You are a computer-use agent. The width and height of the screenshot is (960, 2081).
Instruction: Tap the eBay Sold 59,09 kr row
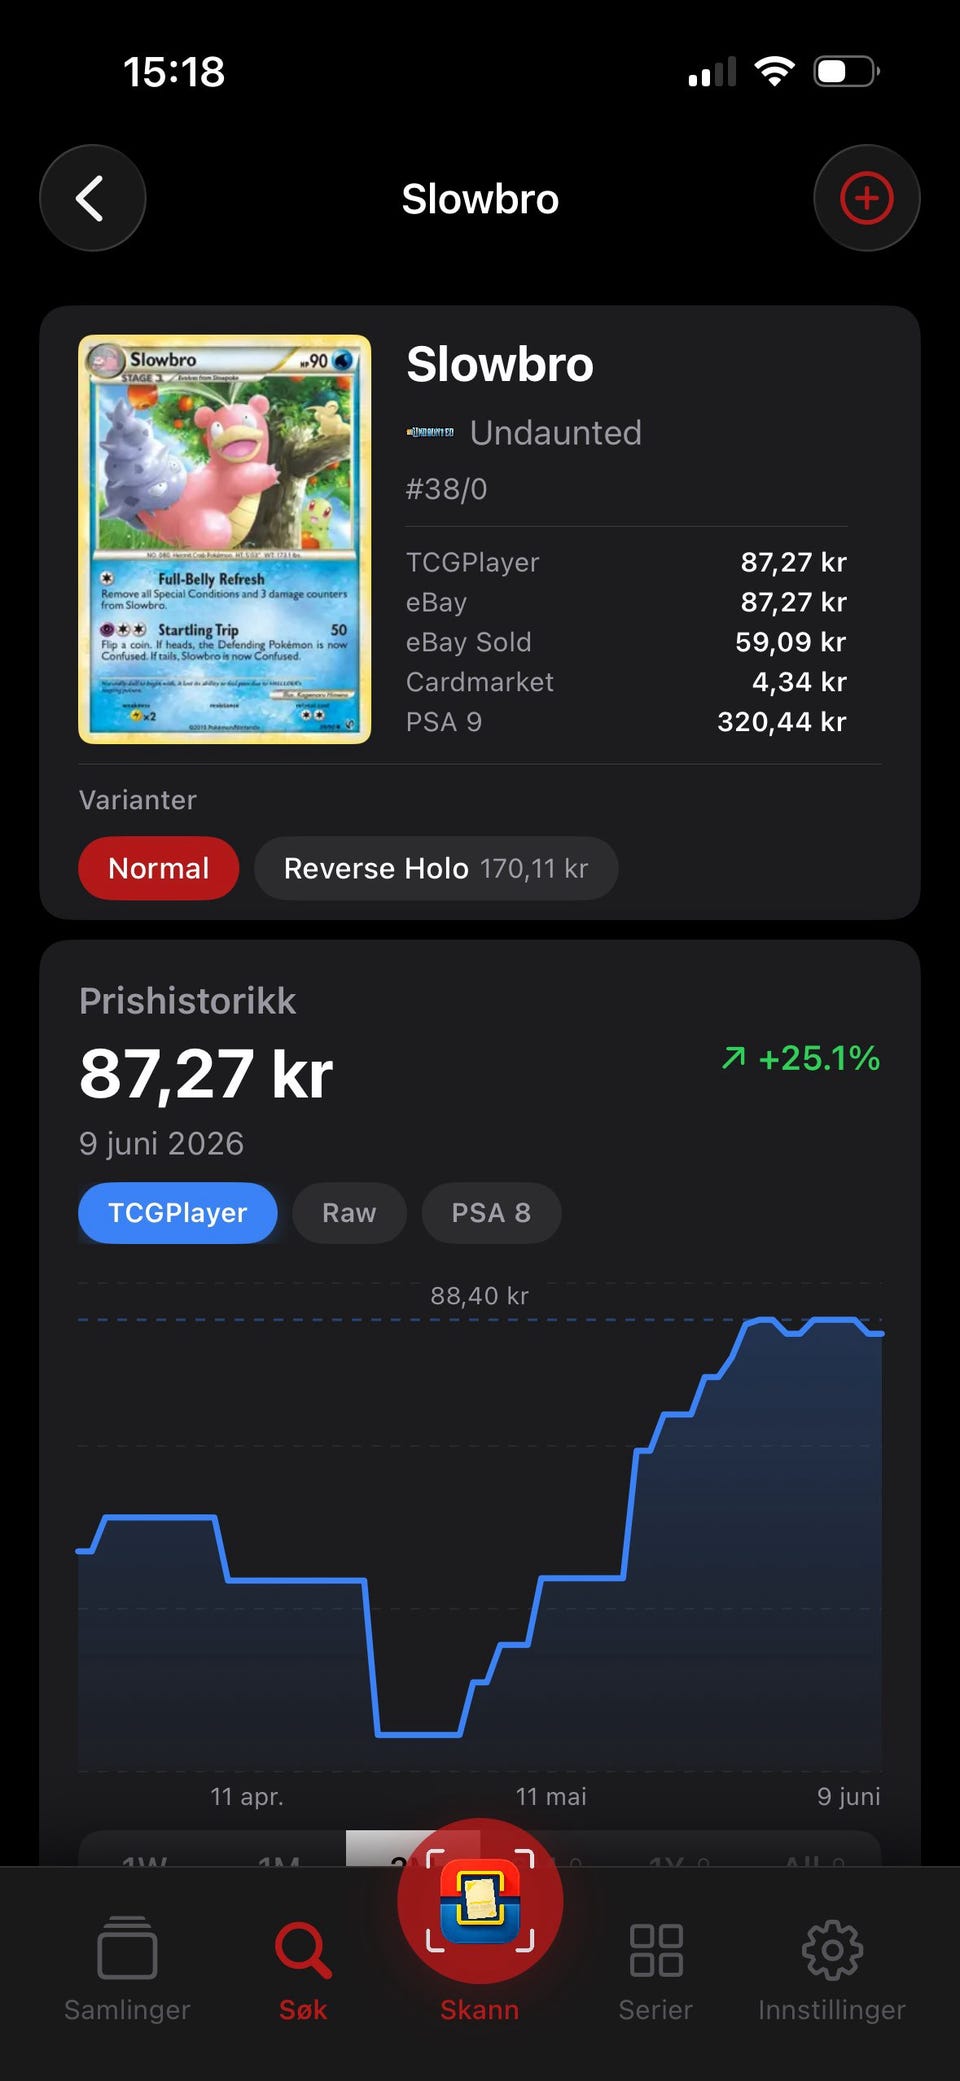pos(626,642)
